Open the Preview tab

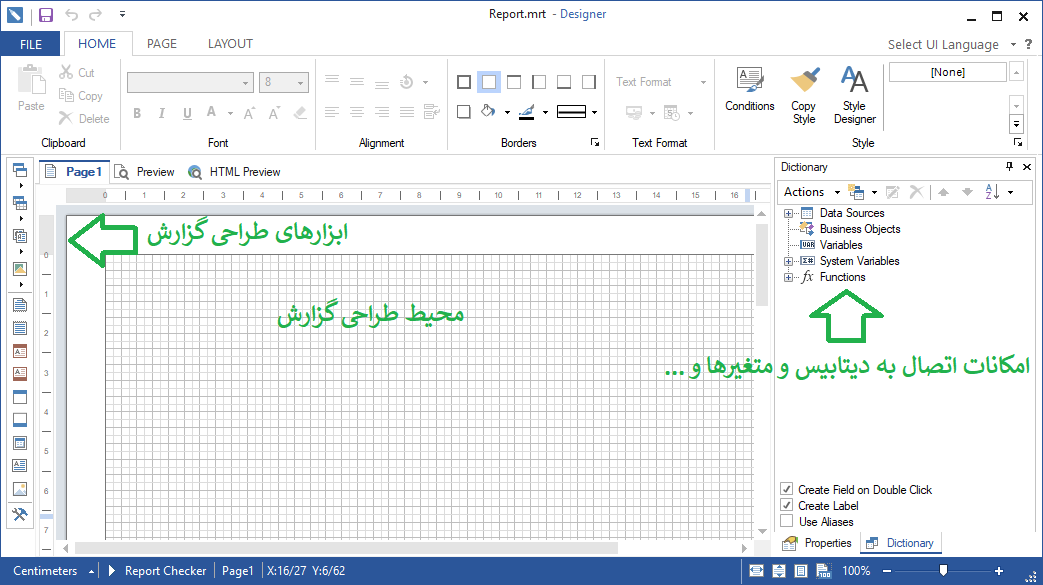coord(144,172)
